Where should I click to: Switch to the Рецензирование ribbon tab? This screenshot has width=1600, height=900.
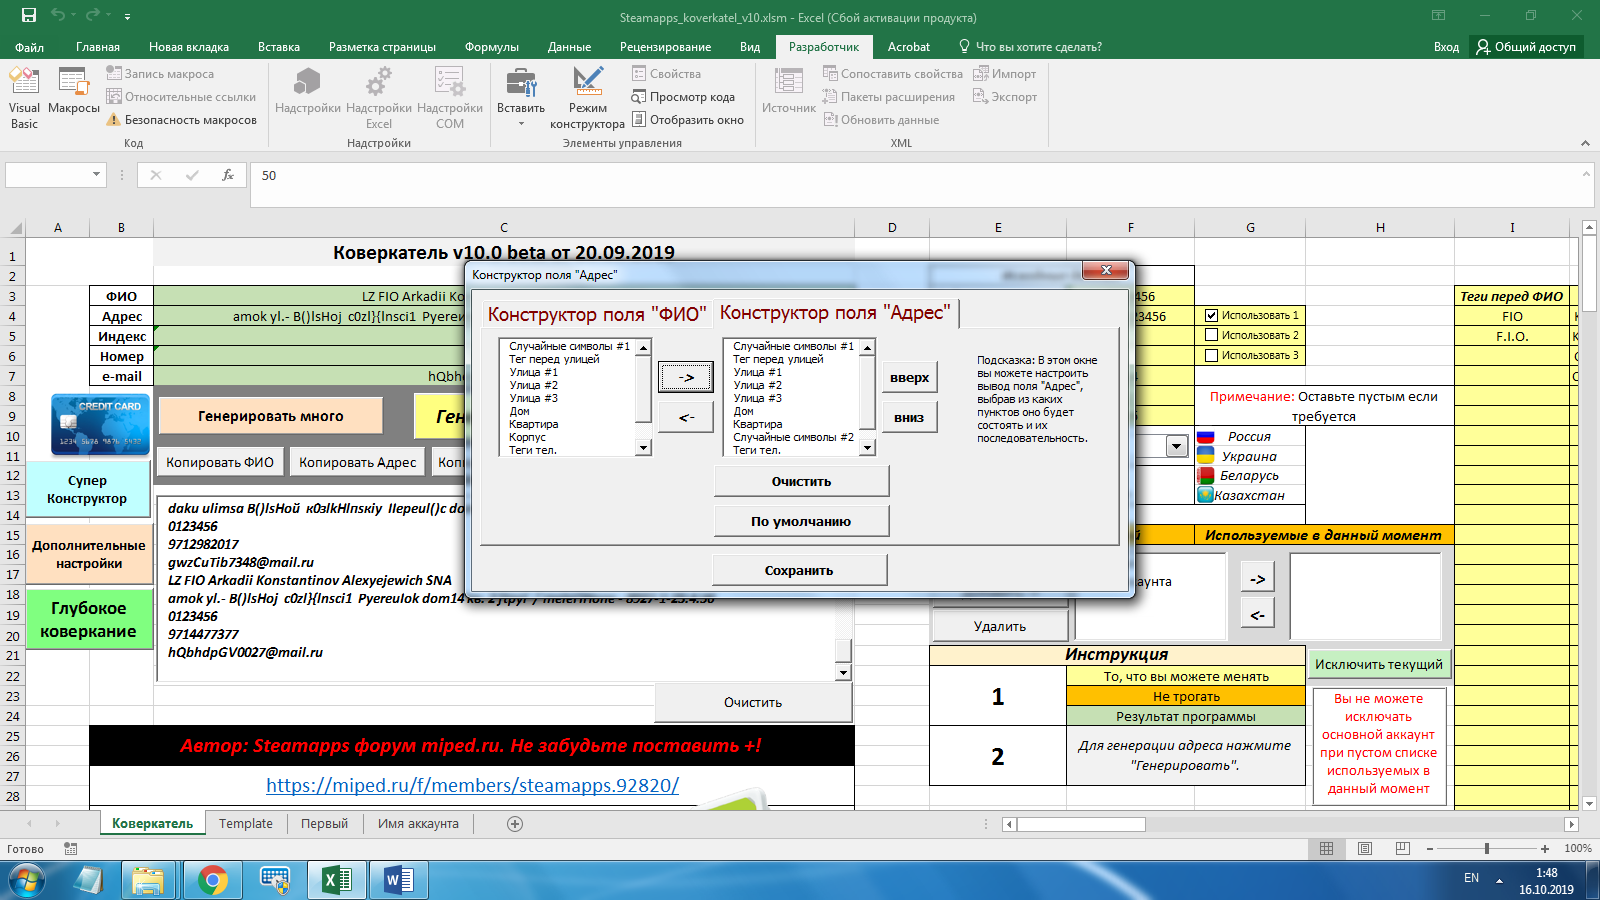click(665, 47)
